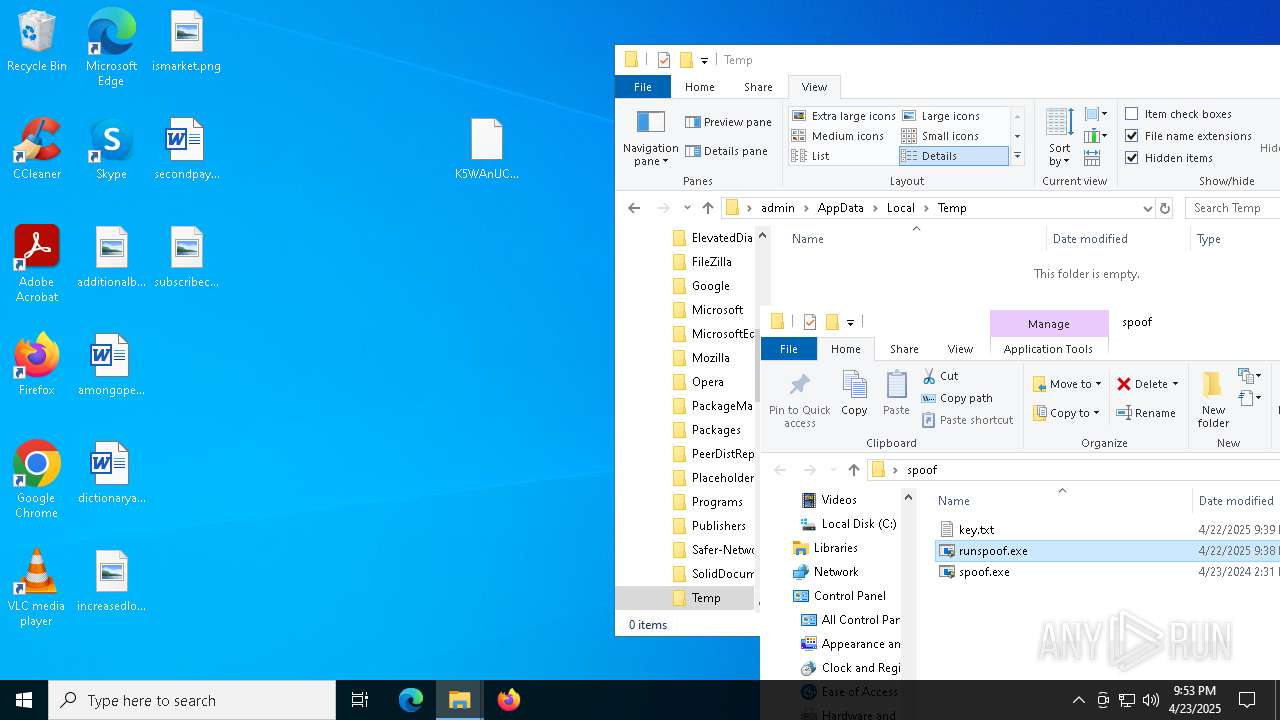Screen dimensions: 1280x720
Task: Expand the layout gallery more arrow
Action: (1017, 156)
